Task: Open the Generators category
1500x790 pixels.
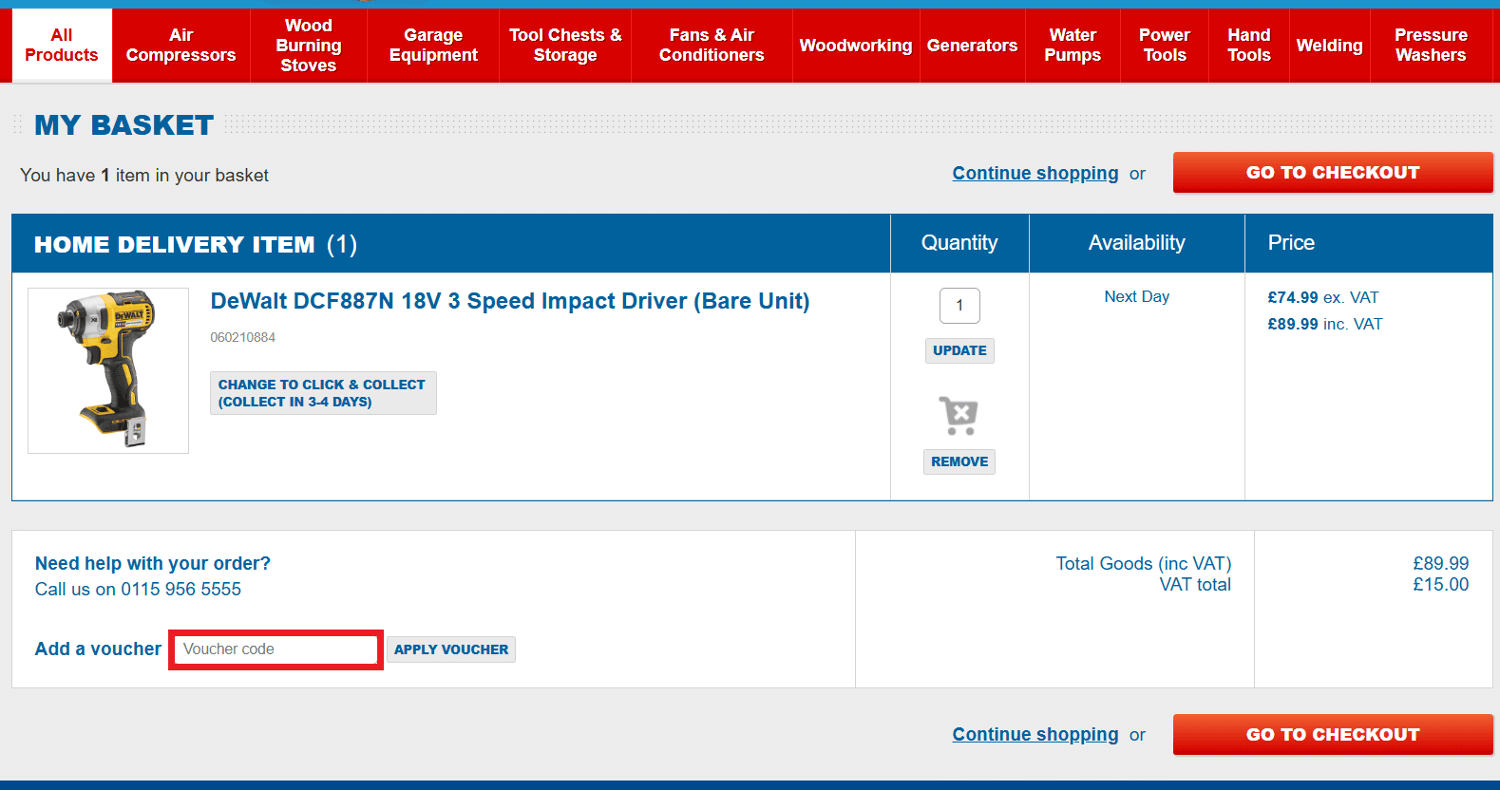Action: click(972, 45)
